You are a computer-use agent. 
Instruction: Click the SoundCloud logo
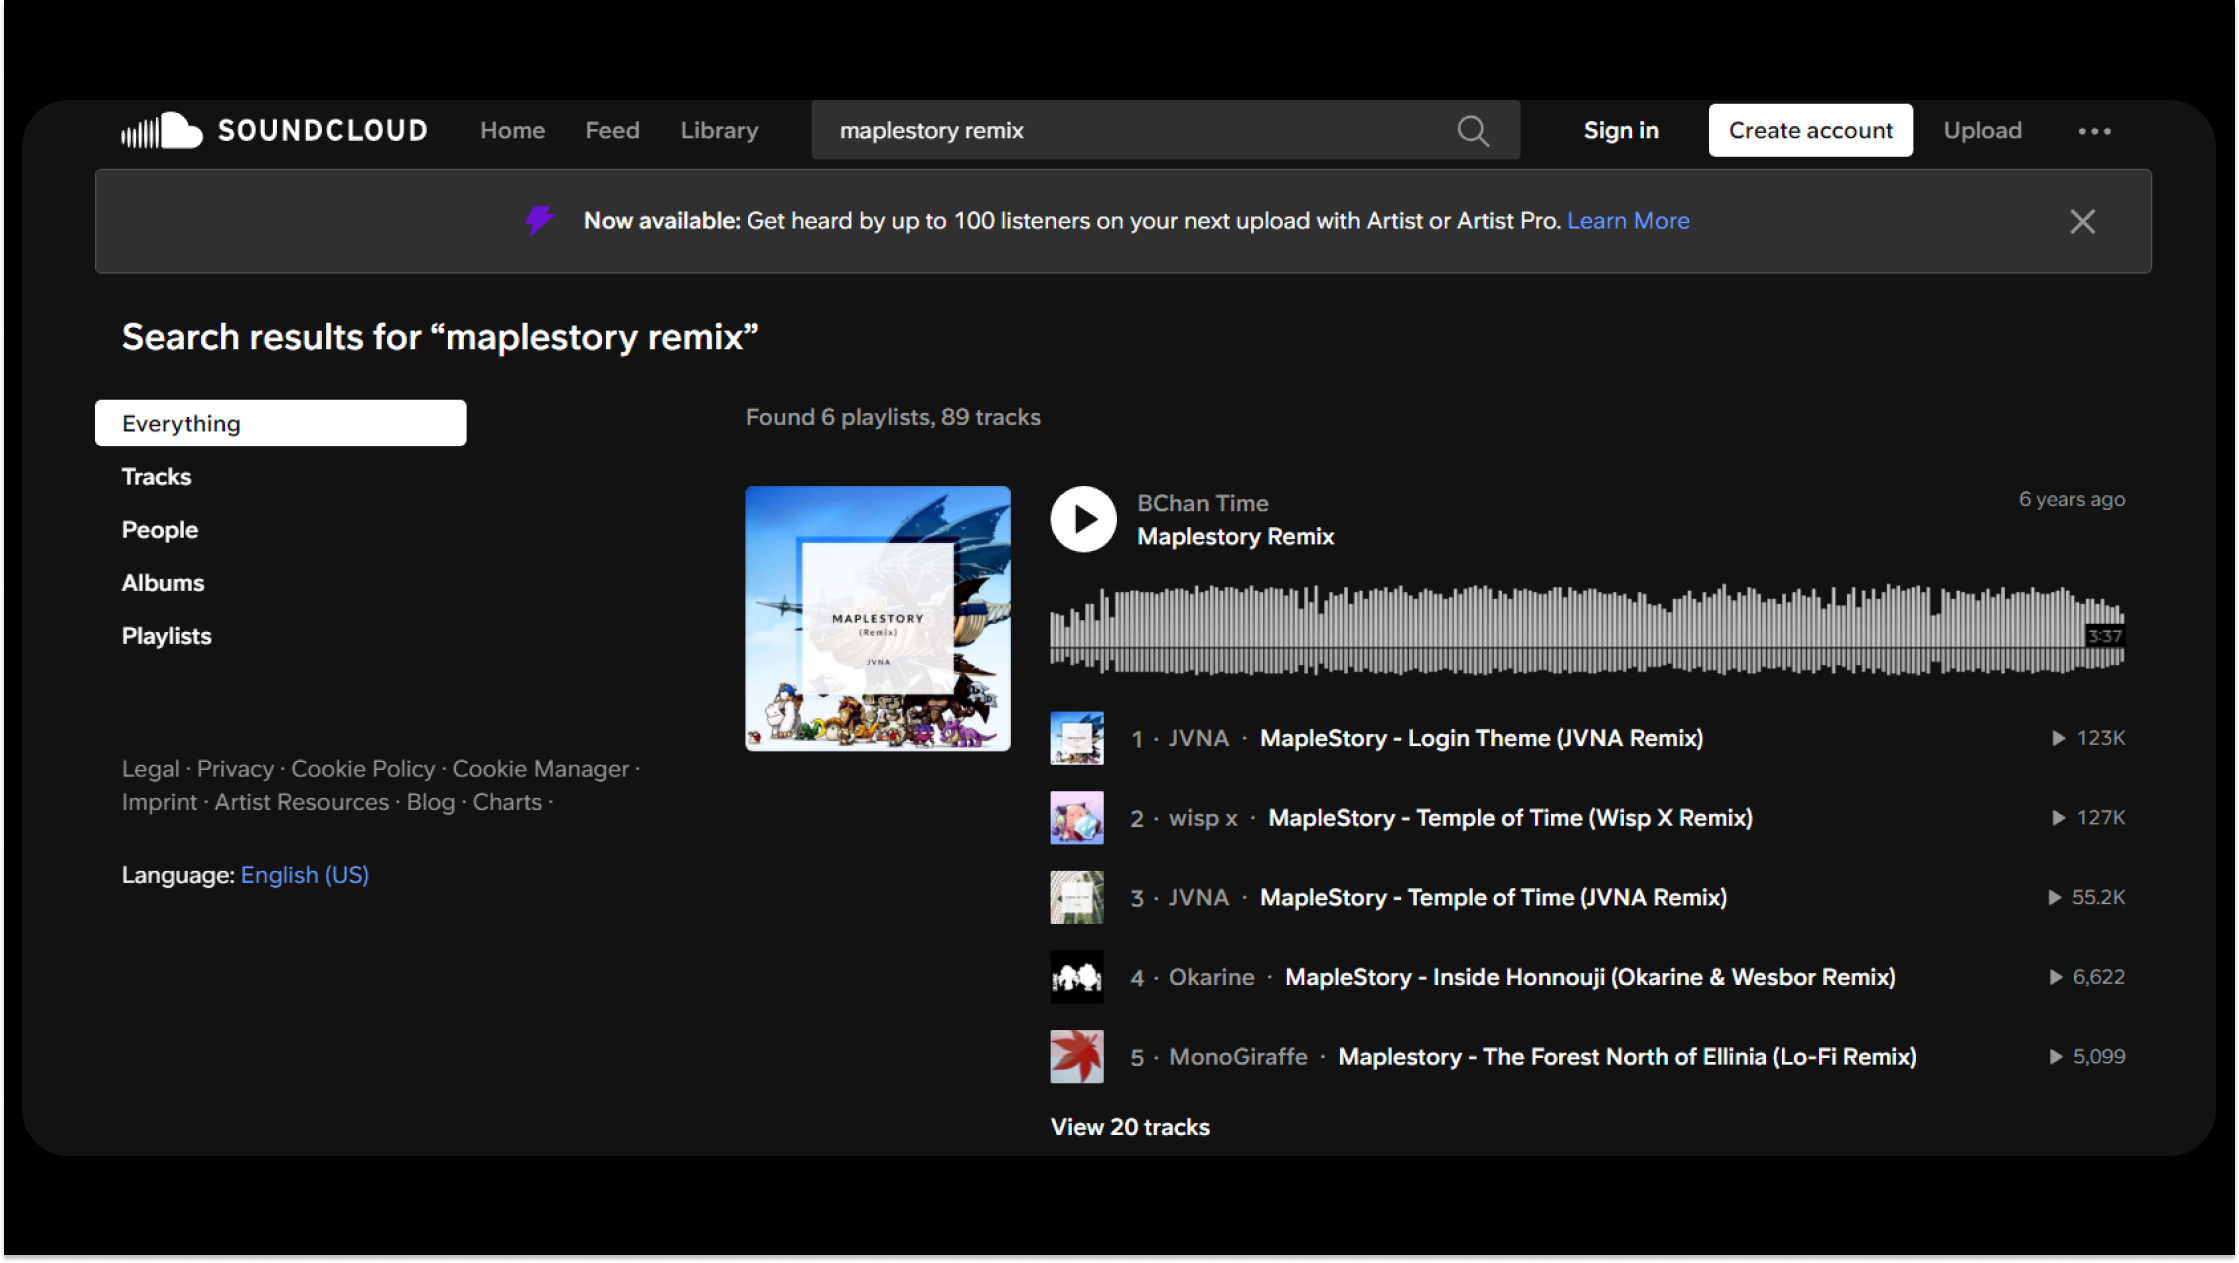pyautogui.click(x=274, y=130)
